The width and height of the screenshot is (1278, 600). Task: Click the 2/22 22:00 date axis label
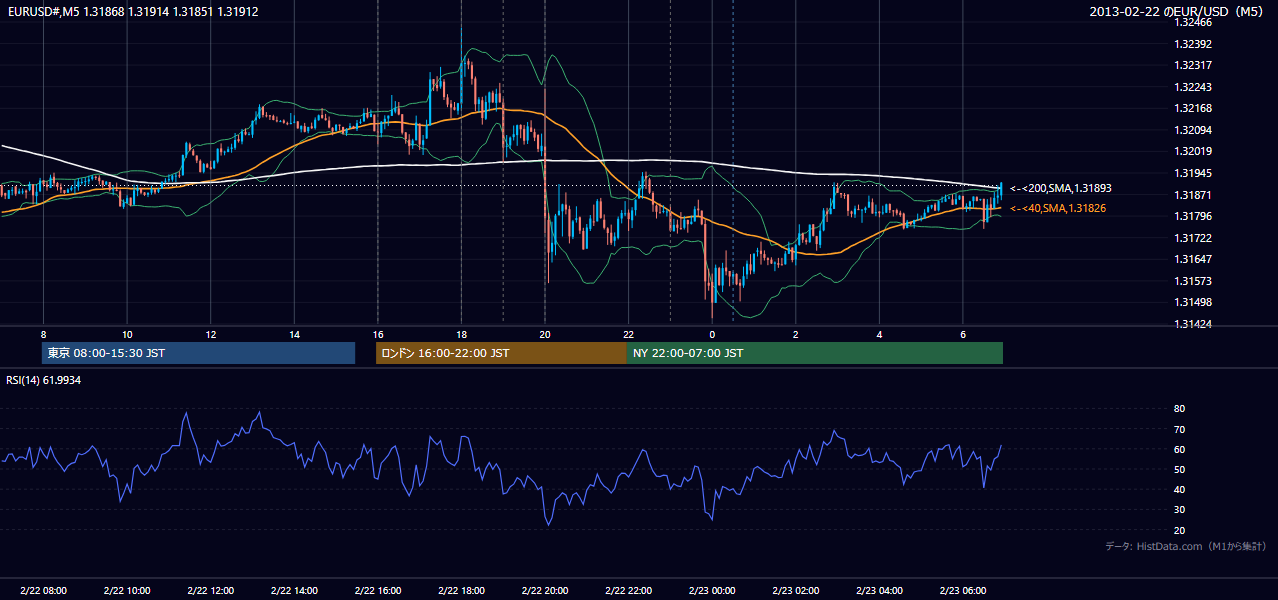coord(628,590)
